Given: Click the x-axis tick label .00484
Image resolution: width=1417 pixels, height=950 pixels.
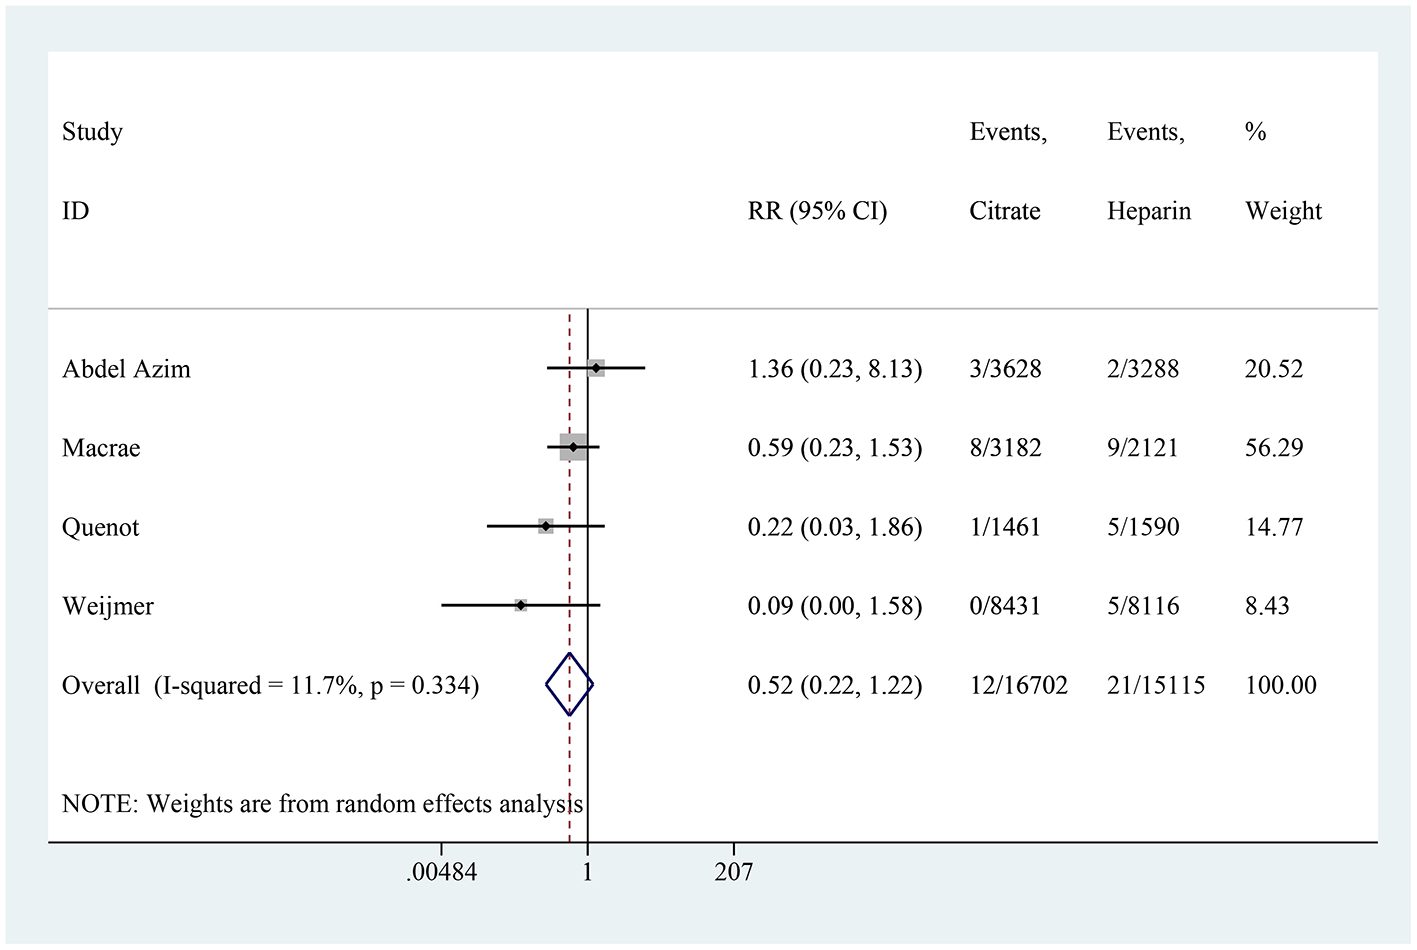Looking at the screenshot, I should point(441,873).
